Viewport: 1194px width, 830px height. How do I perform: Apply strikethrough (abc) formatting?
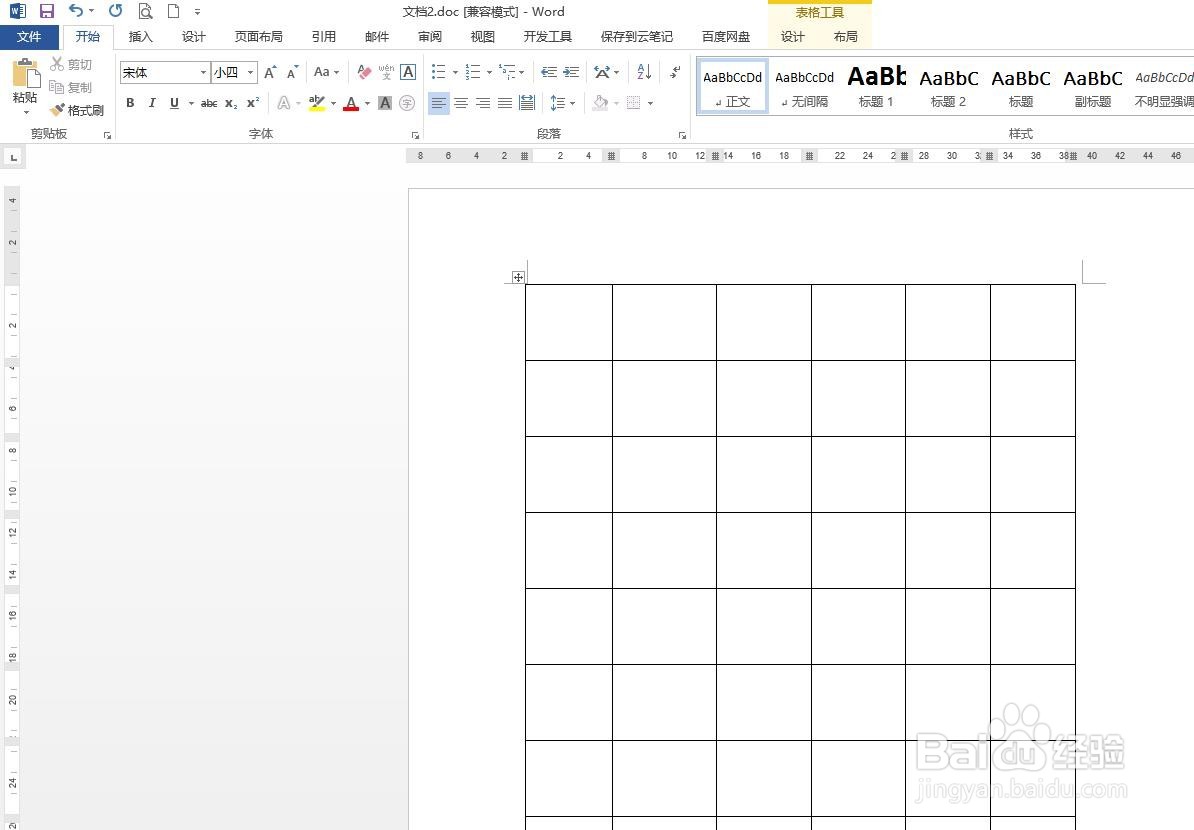(209, 103)
